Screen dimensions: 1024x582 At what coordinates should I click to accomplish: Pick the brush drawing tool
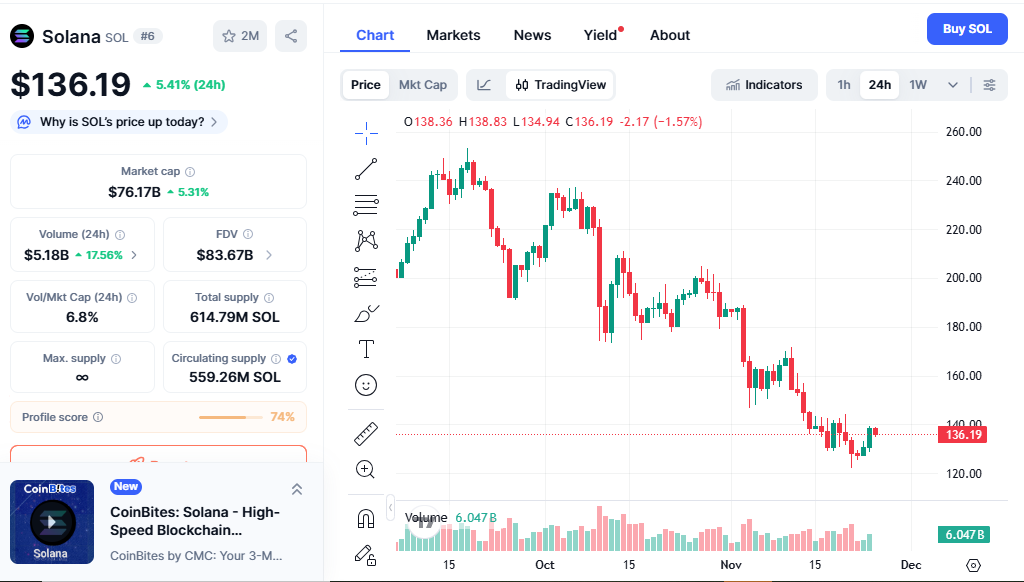point(366,313)
